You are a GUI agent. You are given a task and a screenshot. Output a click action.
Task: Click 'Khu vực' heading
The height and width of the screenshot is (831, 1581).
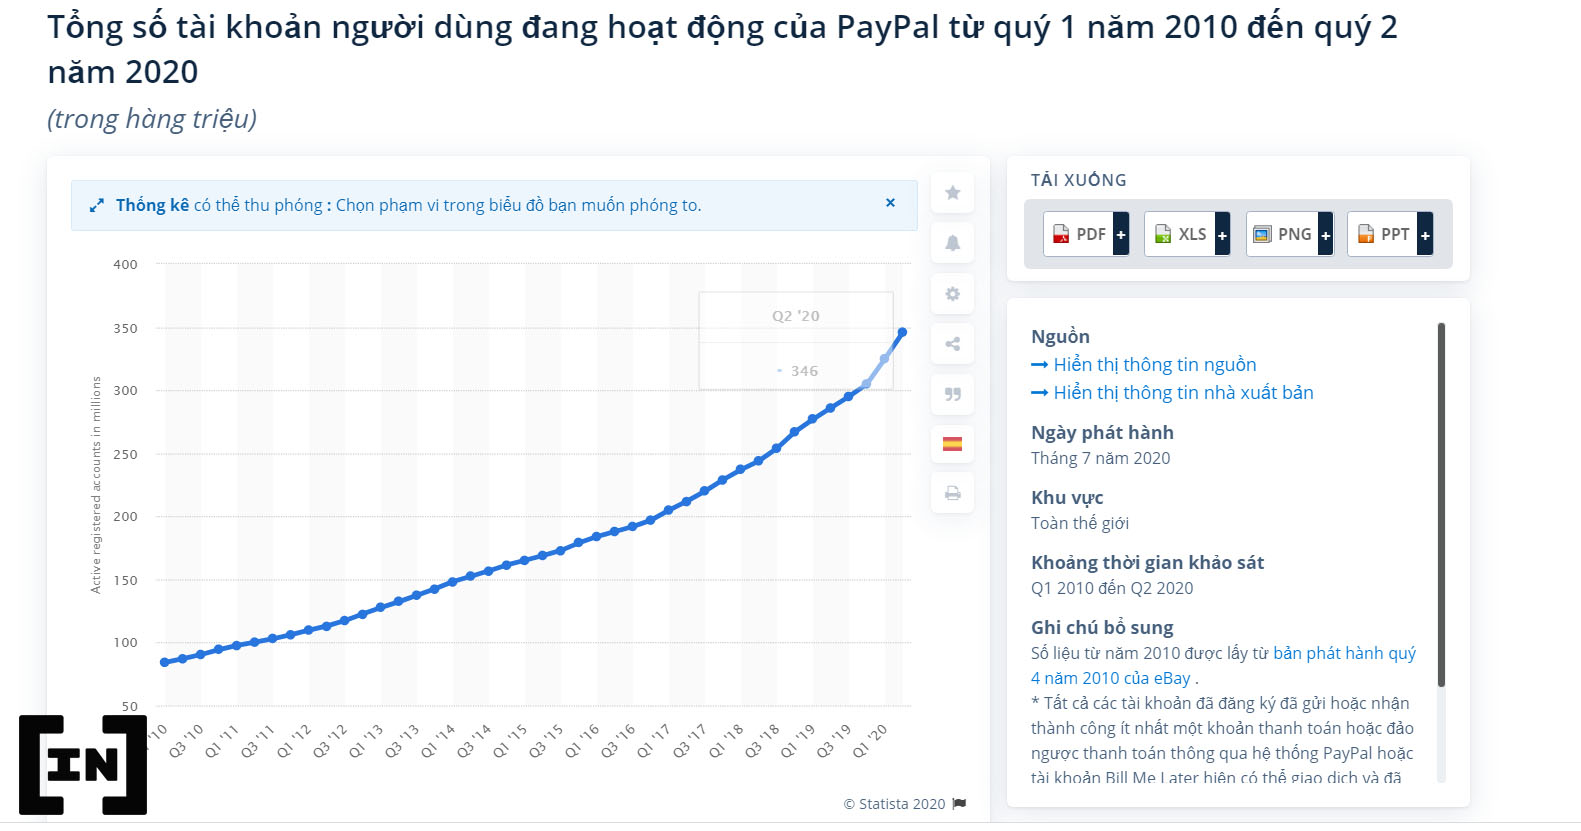(x=1067, y=498)
